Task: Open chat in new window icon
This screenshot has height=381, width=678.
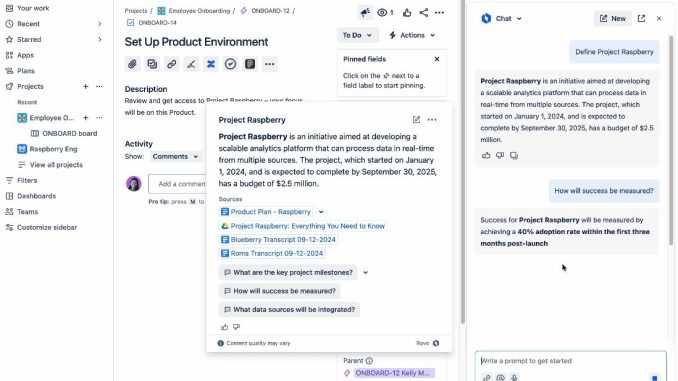Action: click(x=641, y=18)
